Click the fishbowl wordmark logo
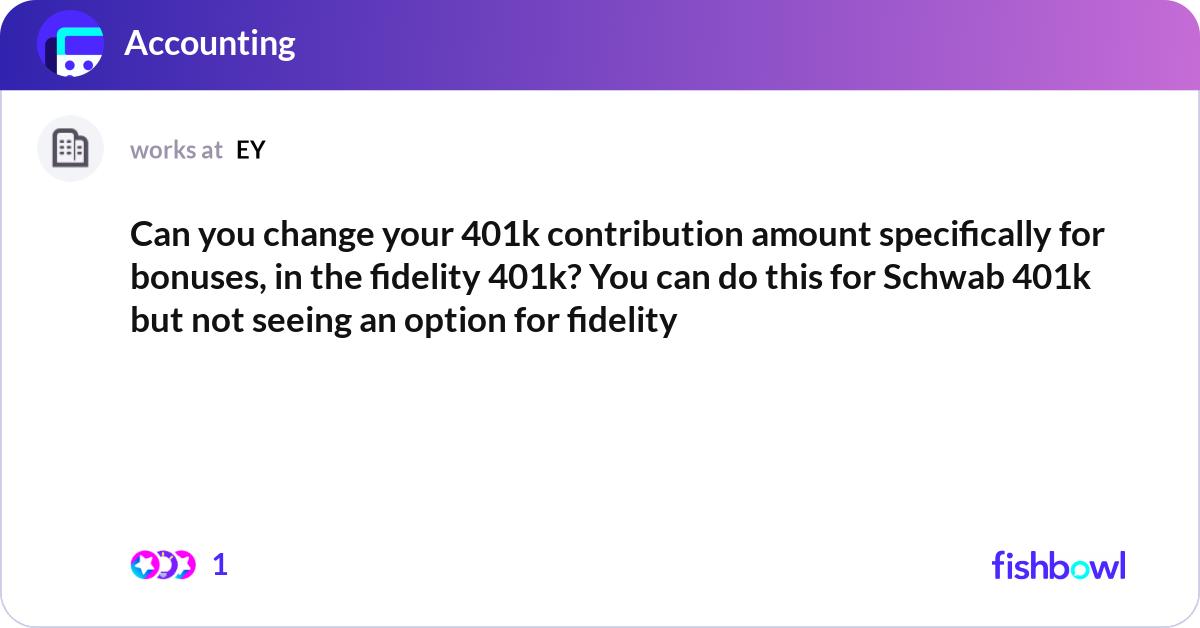The width and height of the screenshot is (1200, 628). click(1058, 565)
